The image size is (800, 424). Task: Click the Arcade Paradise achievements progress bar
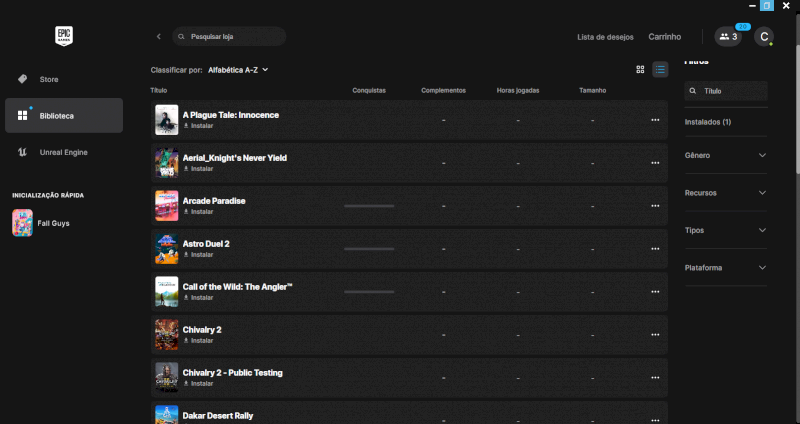pyautogui.click(x=369, y=206)
